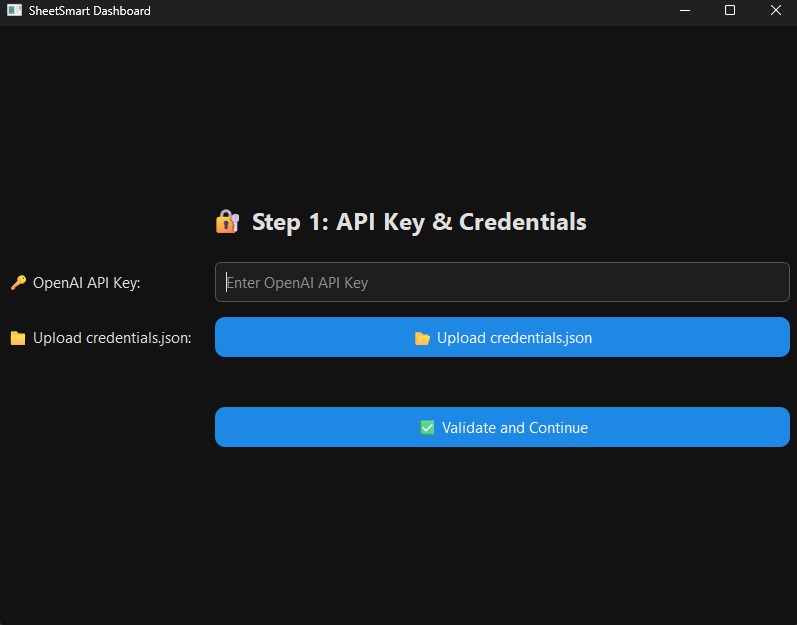
Task: Focus the Enter OpenAI API Key field
Action: tap(502, 282)
